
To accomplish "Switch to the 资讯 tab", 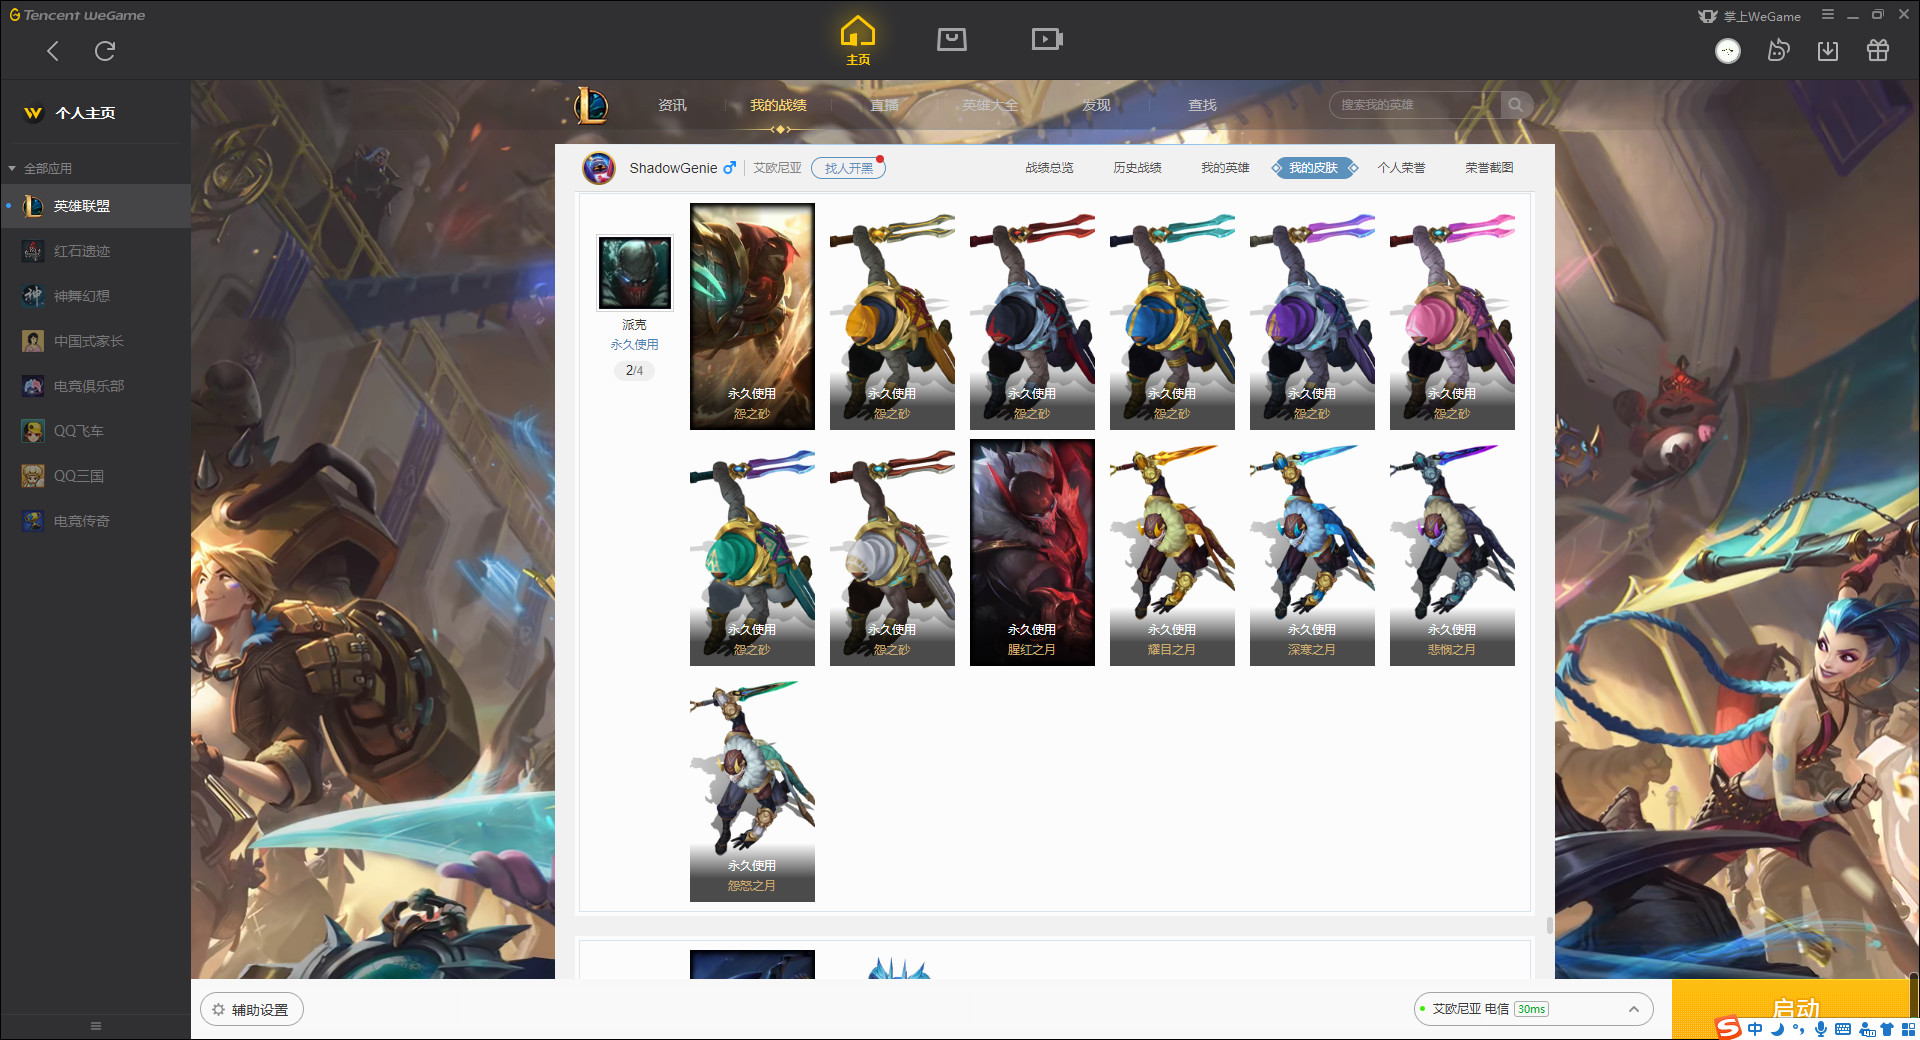I will 672,105.
